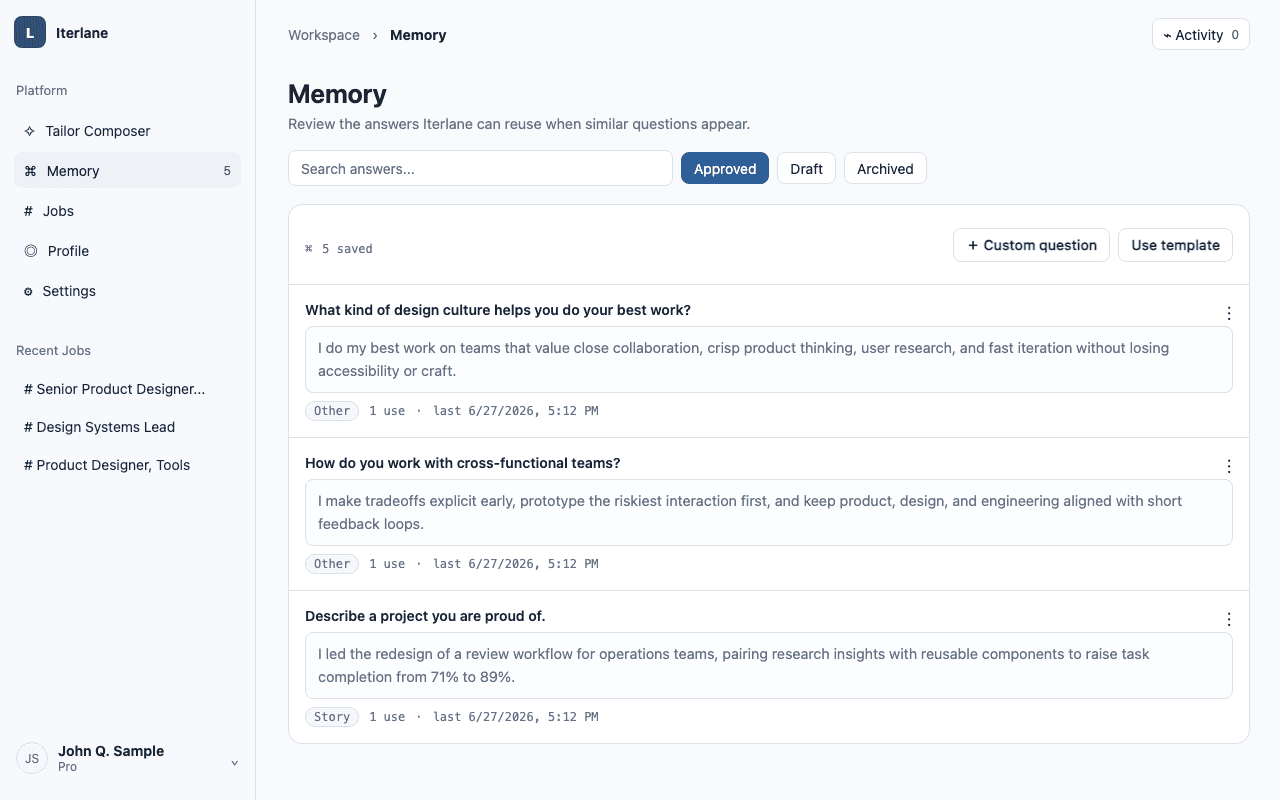Click the Platform section label
This screenshot has width=1280, height=800.
pyautogui.click(x=42, y=91)
